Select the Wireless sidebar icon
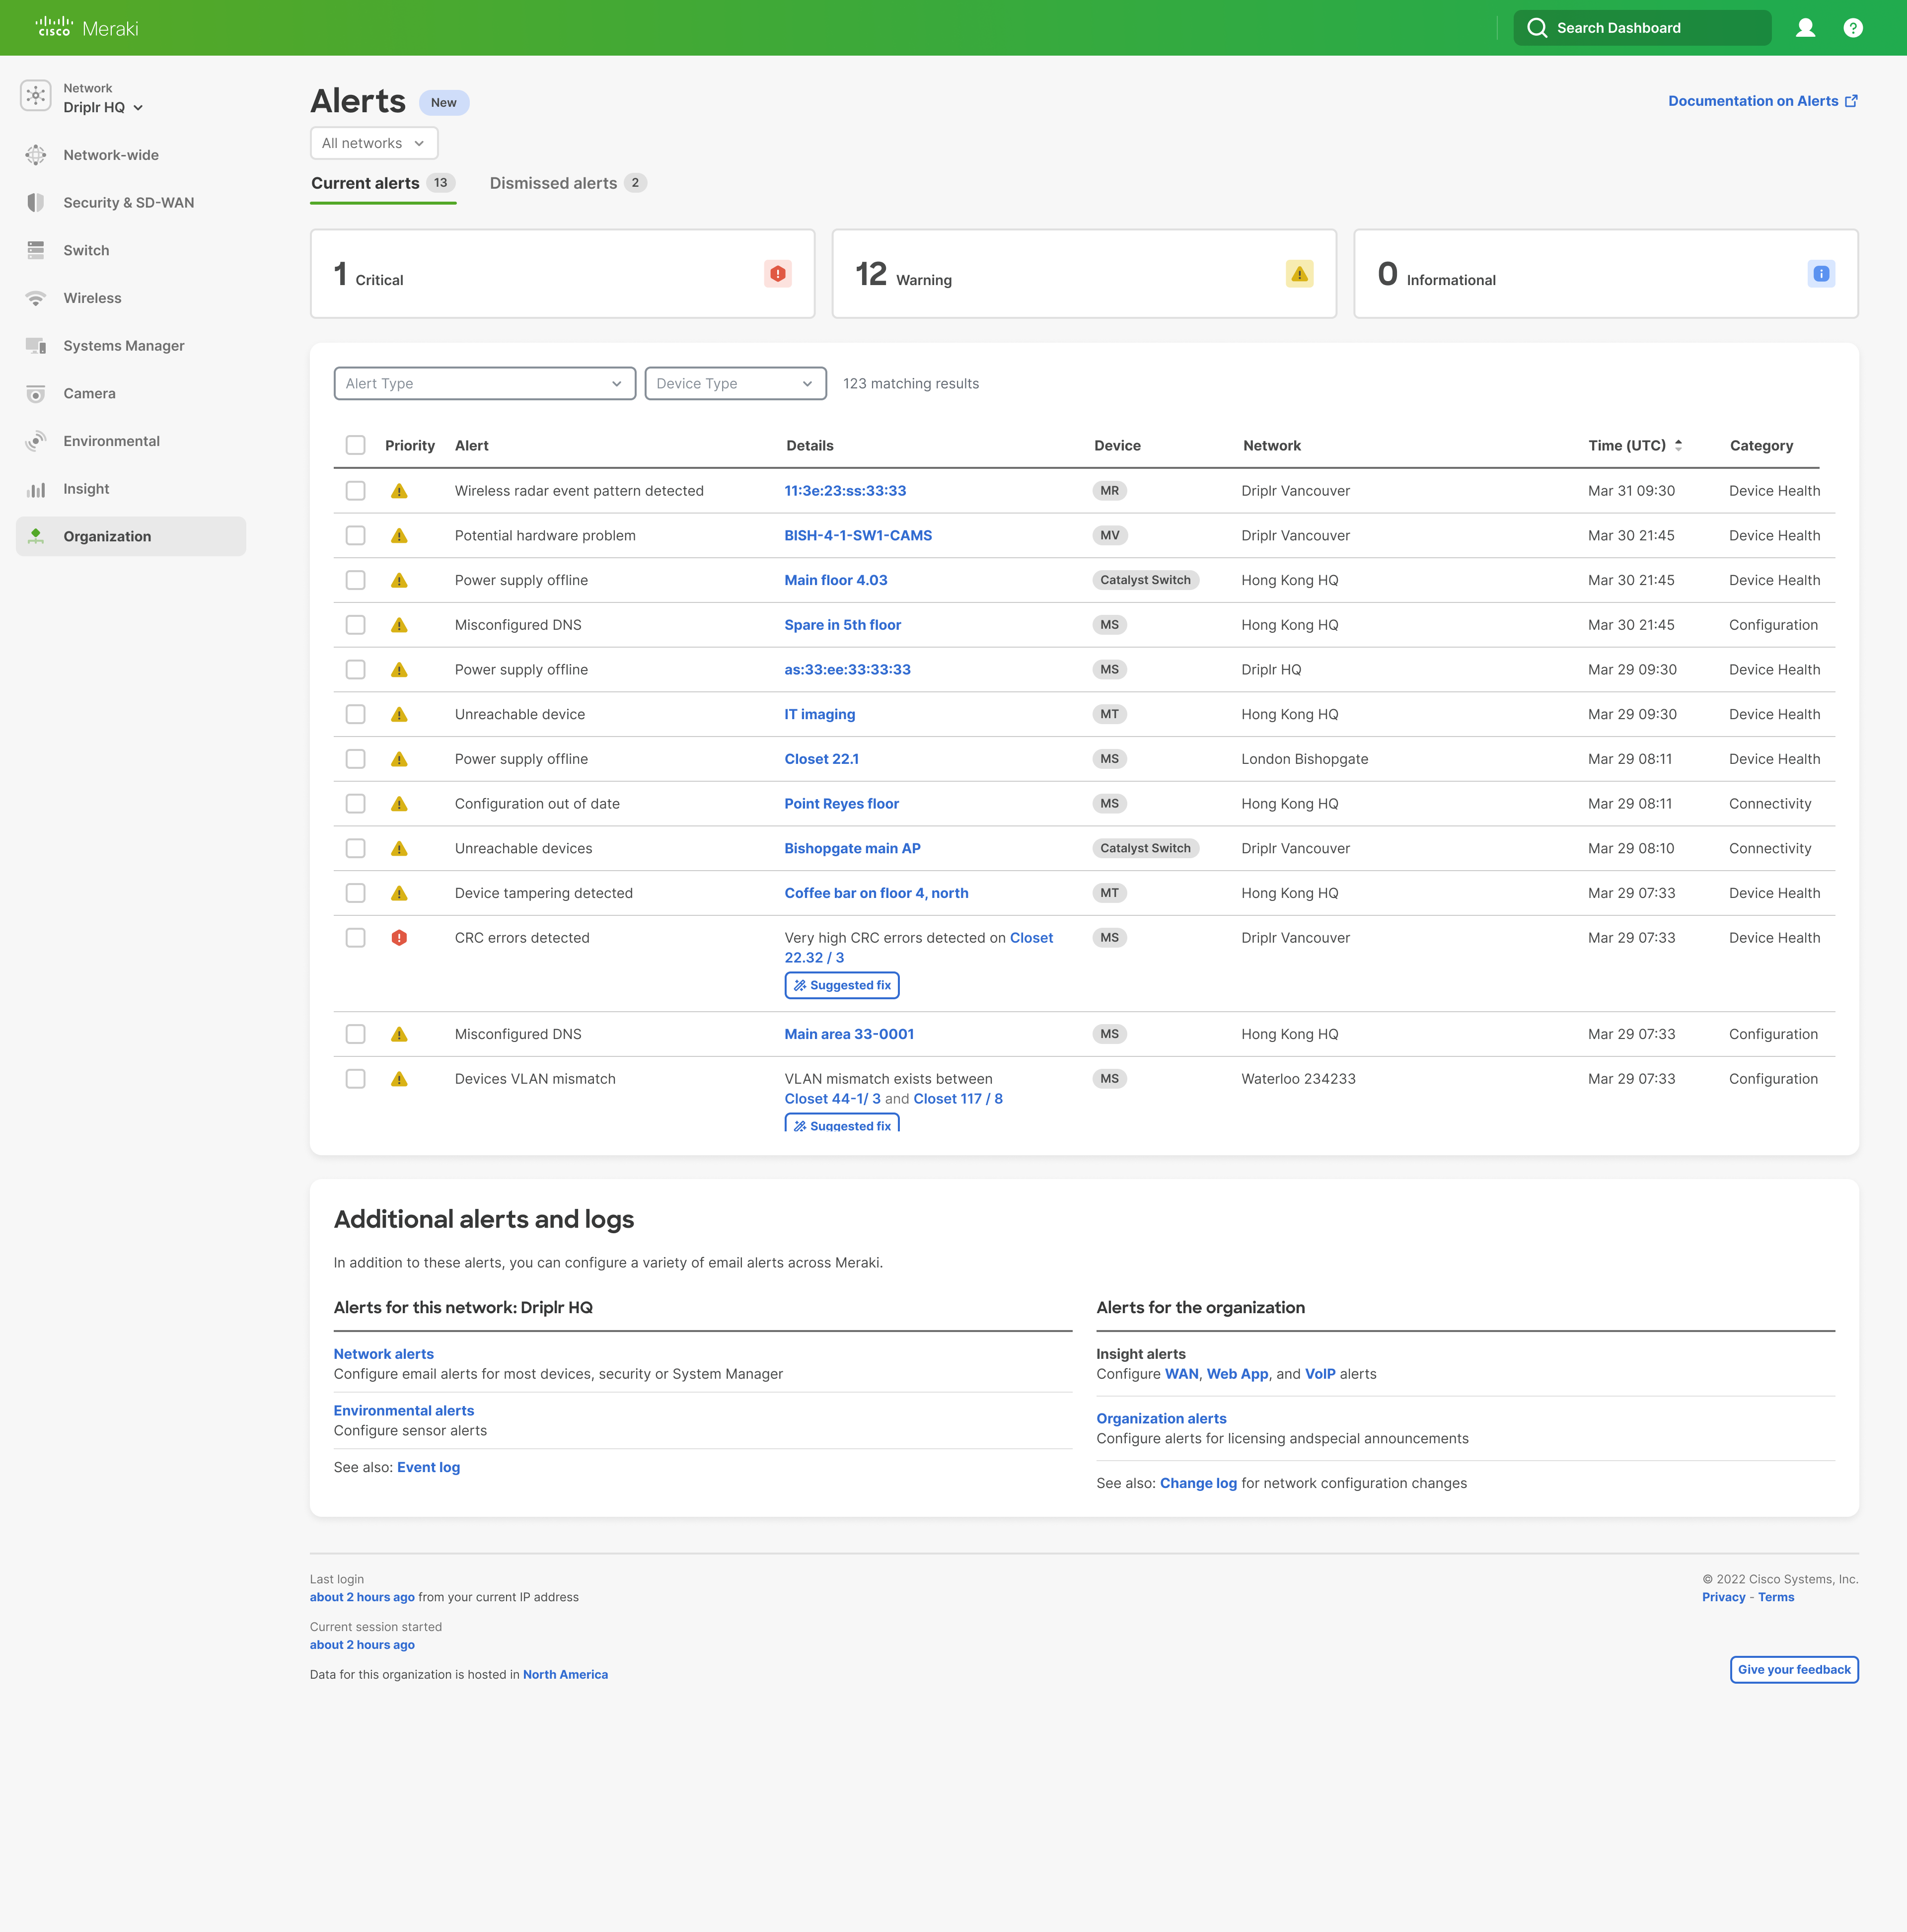The image size is (1907, 1932). click(35, 297)
